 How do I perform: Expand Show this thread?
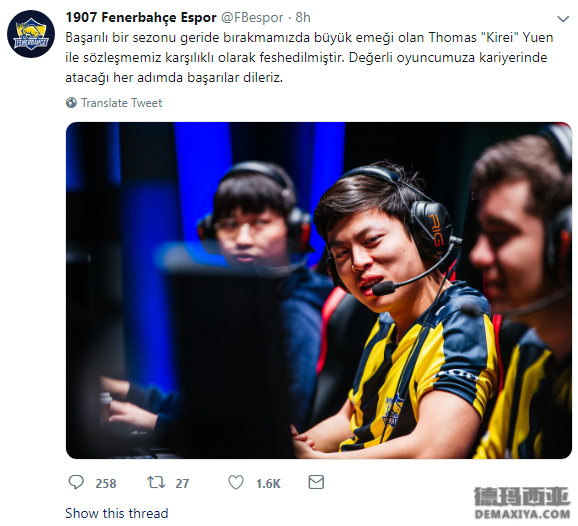[116, 513]
